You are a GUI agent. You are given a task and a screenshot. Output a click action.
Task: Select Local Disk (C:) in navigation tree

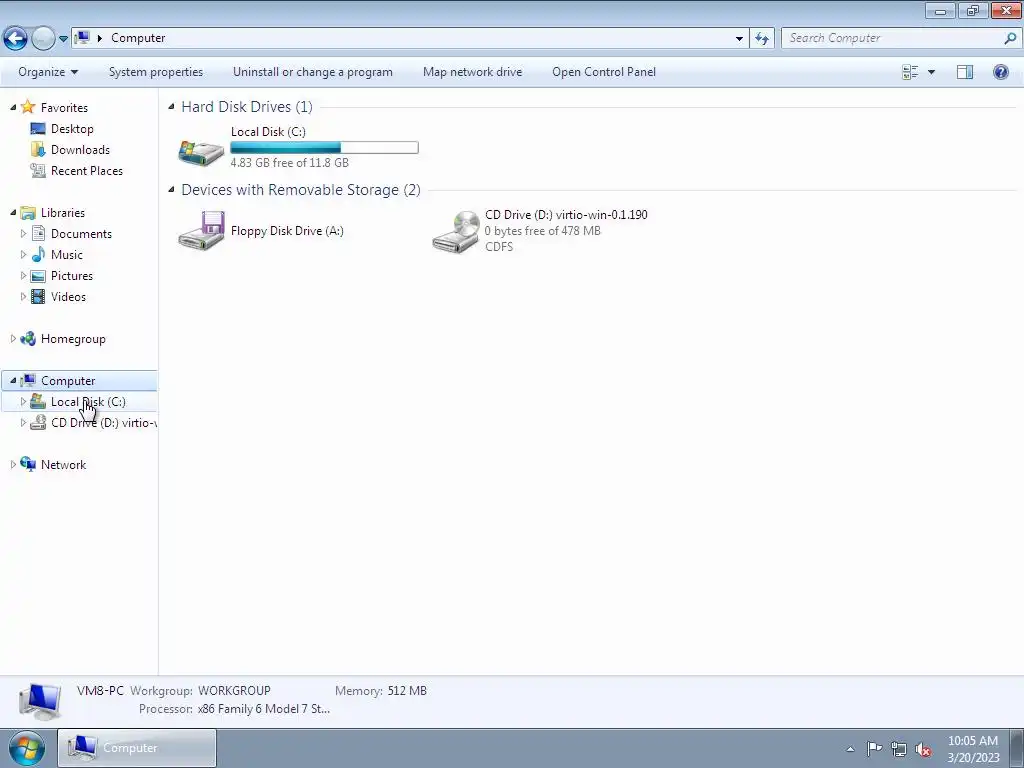click(88, 402)
